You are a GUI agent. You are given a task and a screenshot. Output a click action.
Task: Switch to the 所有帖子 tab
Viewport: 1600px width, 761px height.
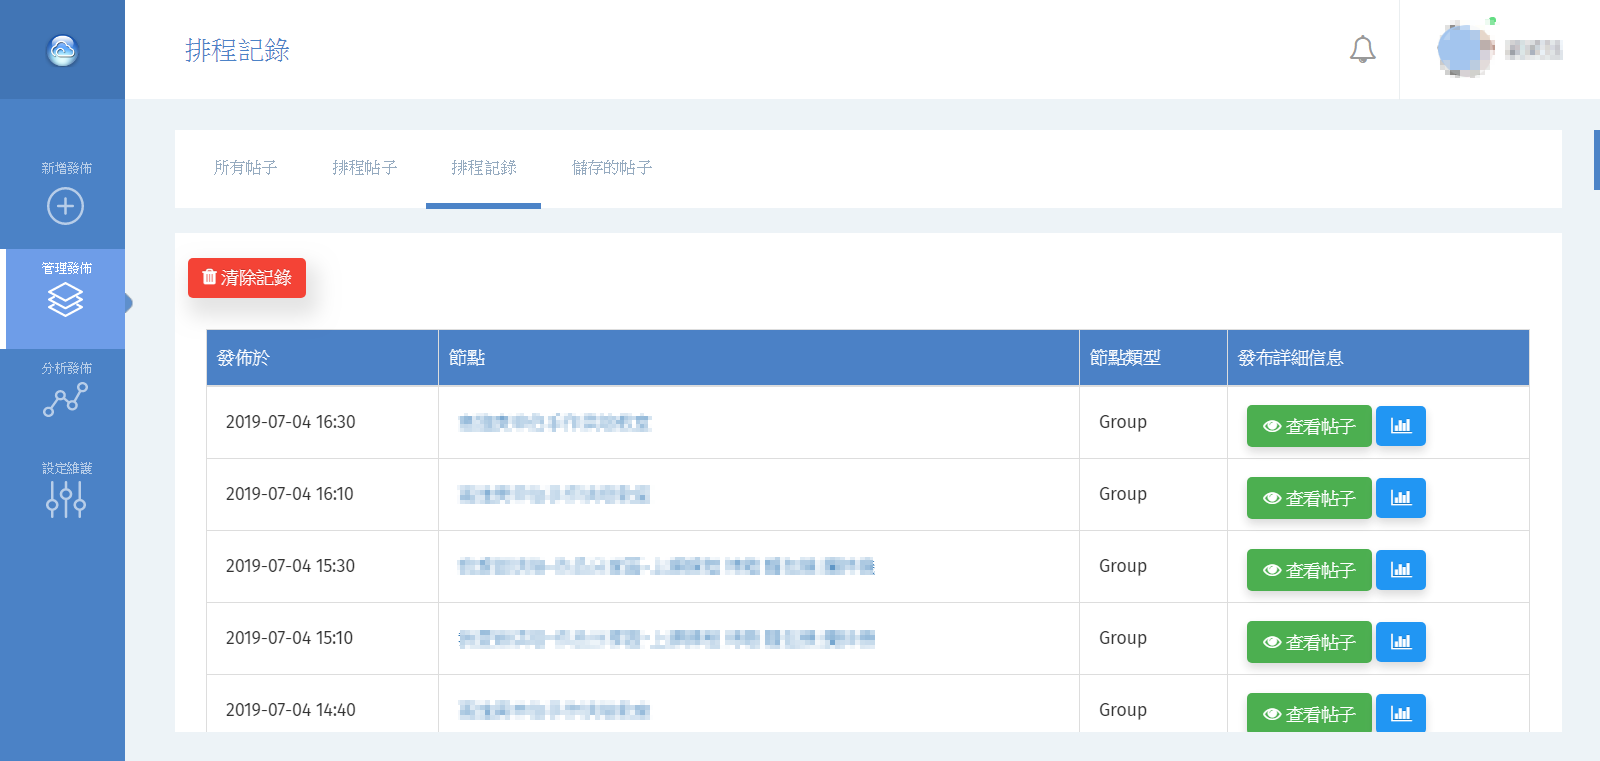tap(245, 168)
